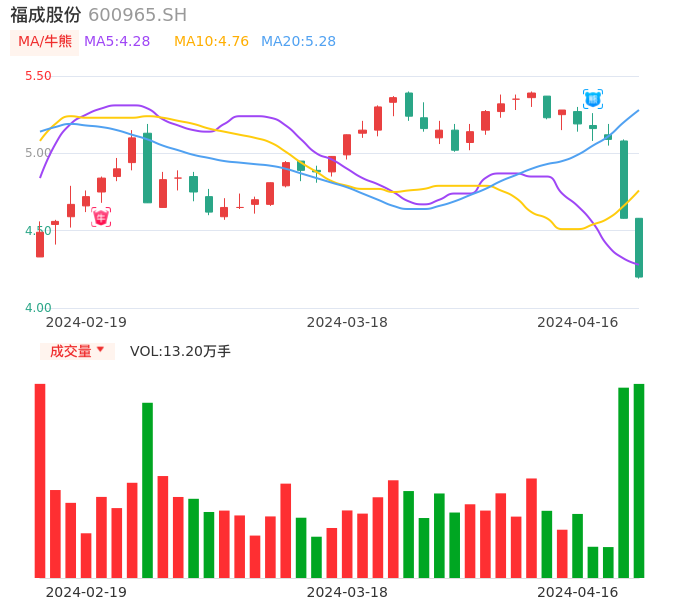The height and width of the screenshot is (606, 686).
Task: Select the MA/牛熊 indicator tab
Action: coord(45,42)
